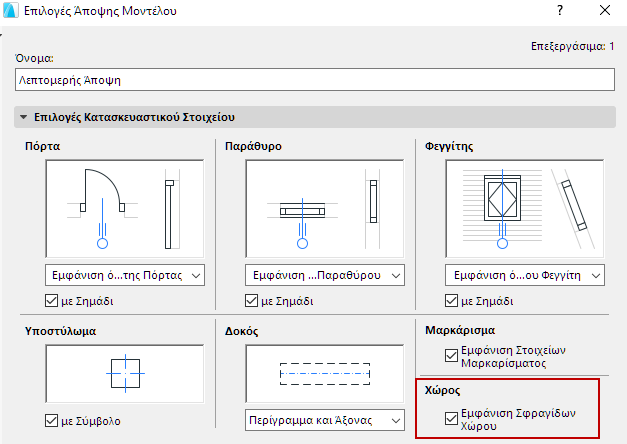Viewport: 627px width, 444px height.
Task: Toggle the window 'με Σημάδι' checkbox
Action: (x=252, y=301)
